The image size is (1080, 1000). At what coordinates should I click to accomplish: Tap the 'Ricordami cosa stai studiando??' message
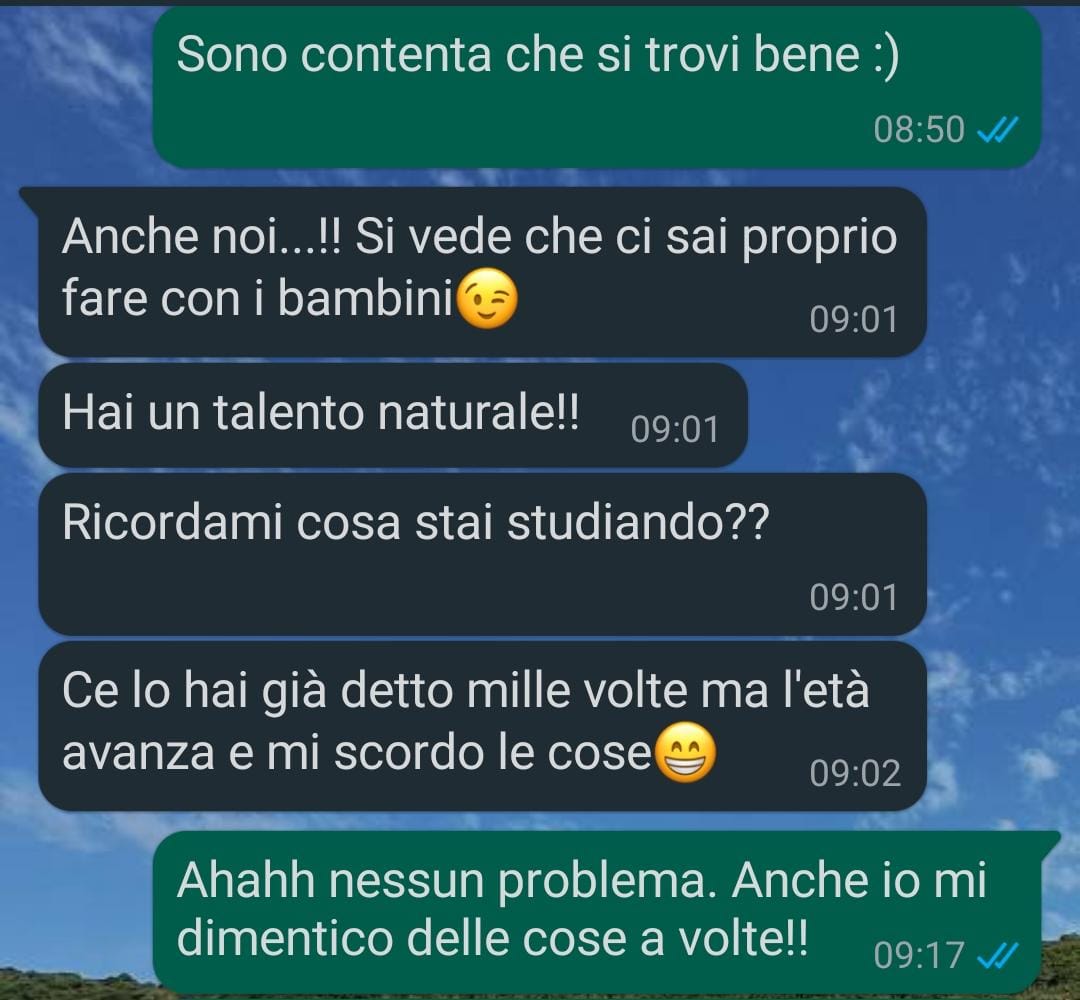(x=482, y=554)
